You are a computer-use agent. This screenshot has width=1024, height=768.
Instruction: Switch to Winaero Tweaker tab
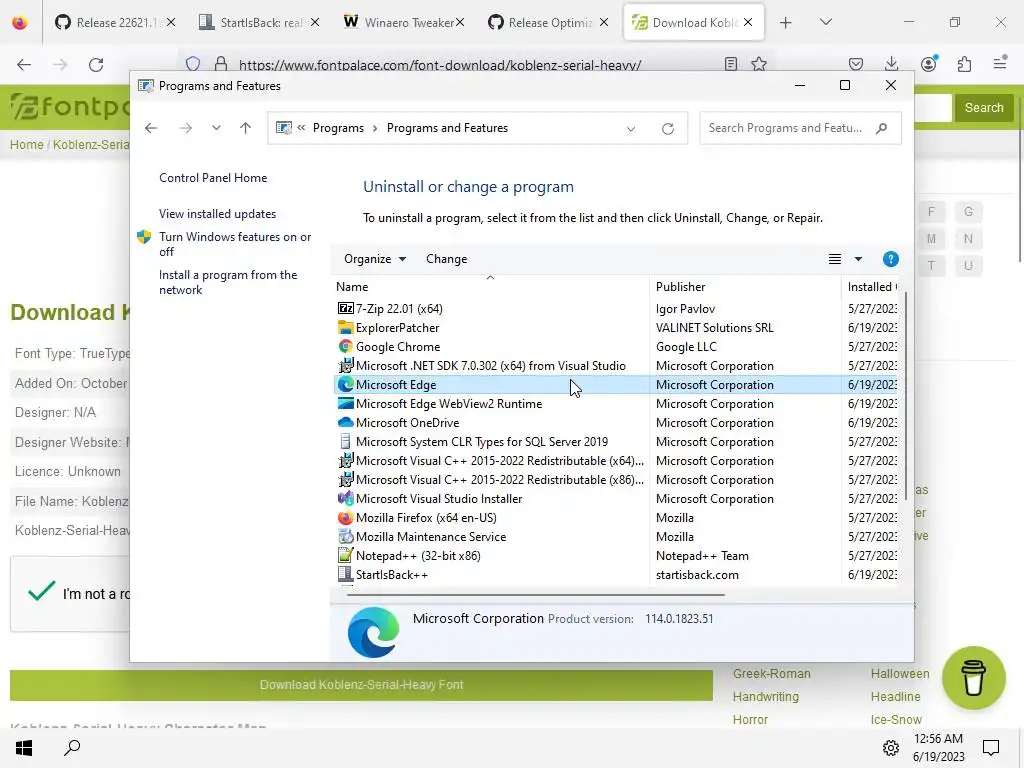click(404, 23)
